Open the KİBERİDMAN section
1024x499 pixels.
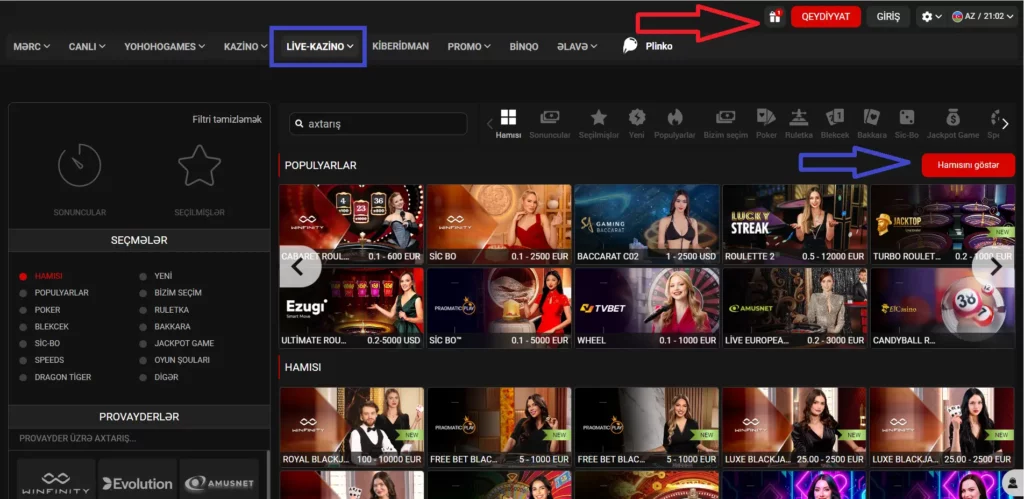(400, 46)
